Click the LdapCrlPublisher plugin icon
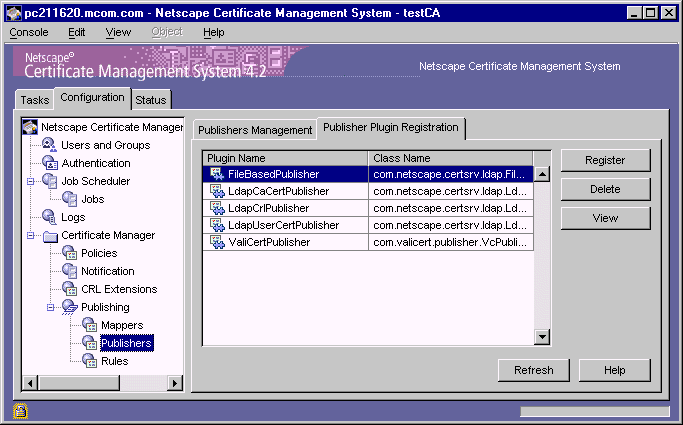The image size is (683, 425). [x=217, y=208]
